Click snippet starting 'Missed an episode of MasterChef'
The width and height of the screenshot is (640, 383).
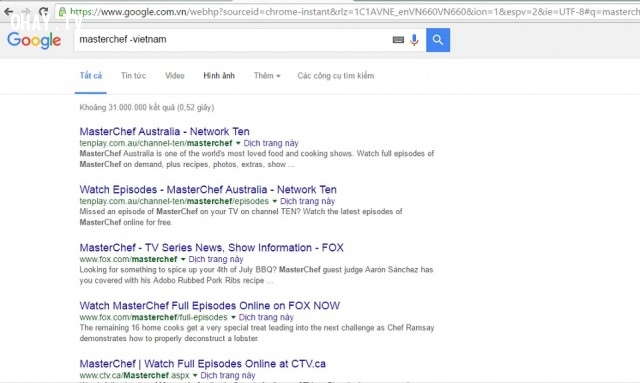pos(241,217)
